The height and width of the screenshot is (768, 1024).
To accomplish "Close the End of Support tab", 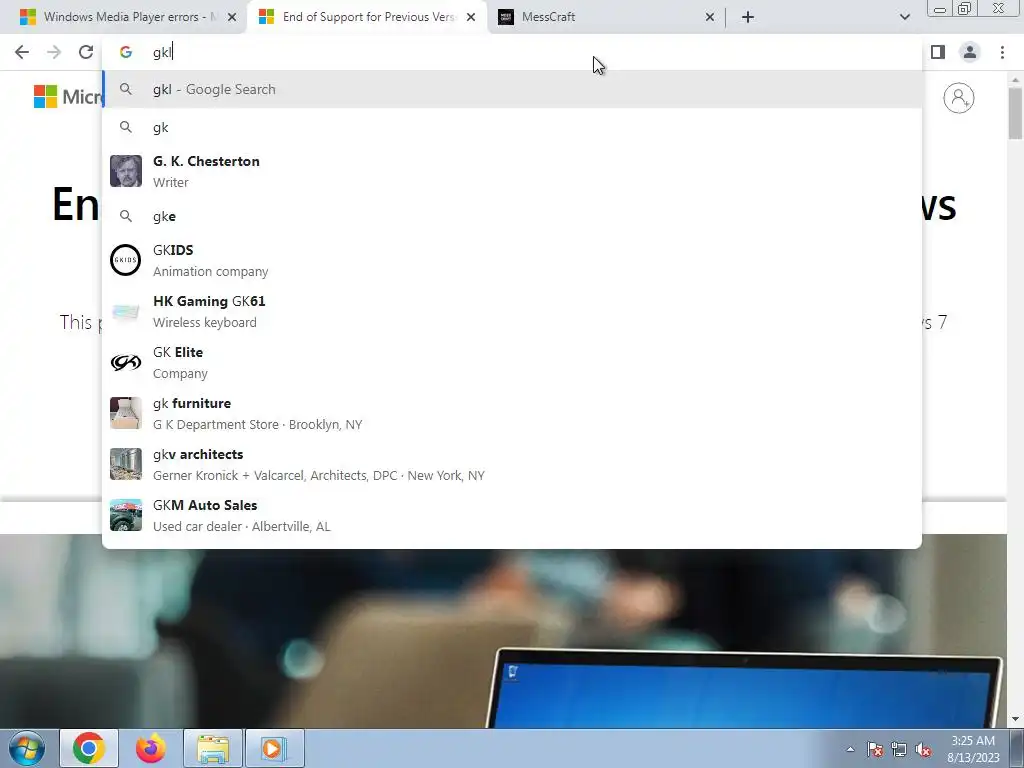I will [x=471, y=17].
